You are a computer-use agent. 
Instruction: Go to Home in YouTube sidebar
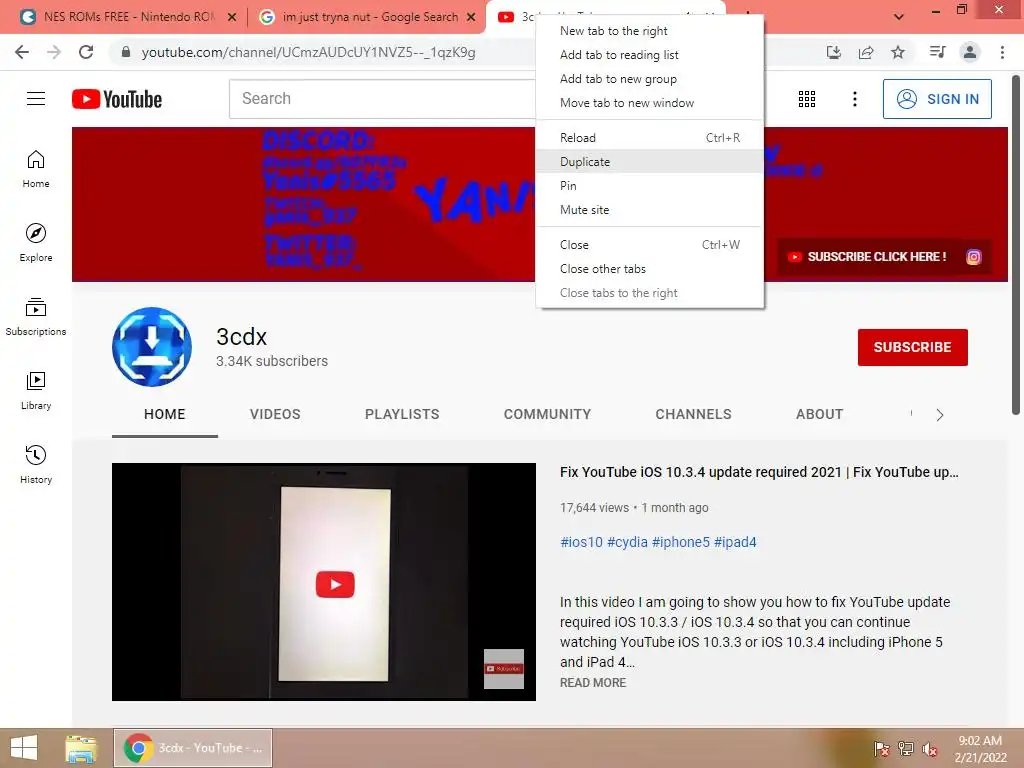pos(36,168)
